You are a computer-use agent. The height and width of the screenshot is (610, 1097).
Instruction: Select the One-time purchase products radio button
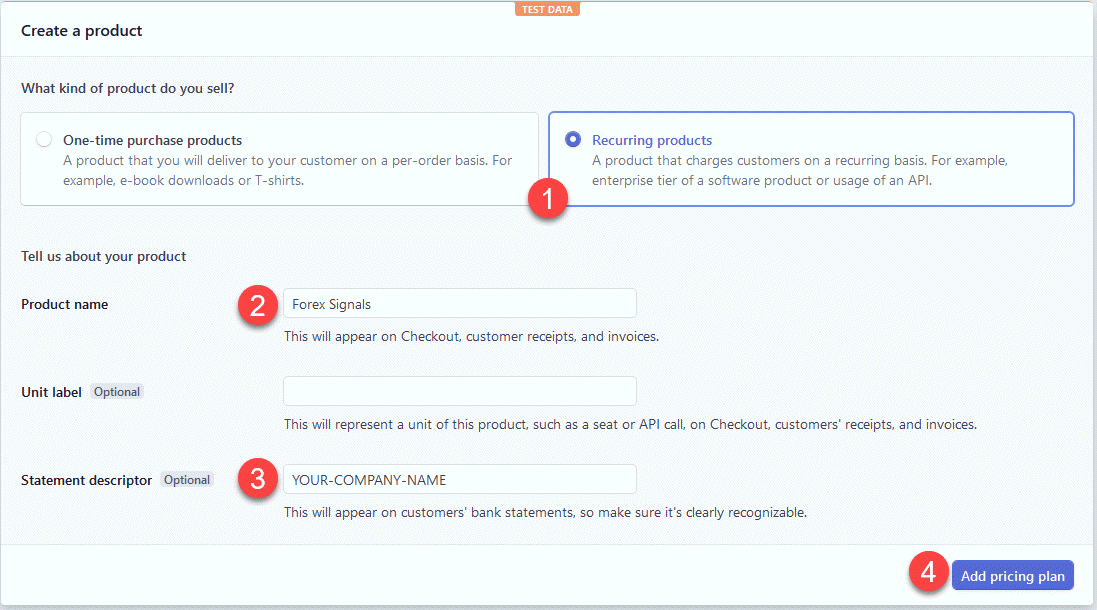[44, 140]
